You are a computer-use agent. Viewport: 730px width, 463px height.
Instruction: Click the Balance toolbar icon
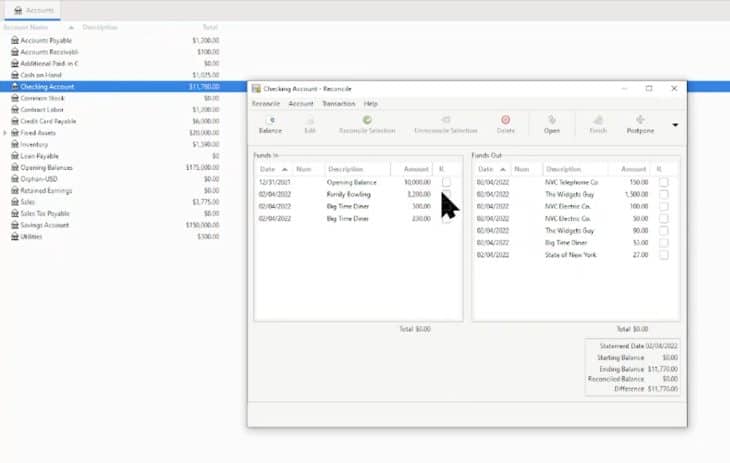[x=270, y=124]
